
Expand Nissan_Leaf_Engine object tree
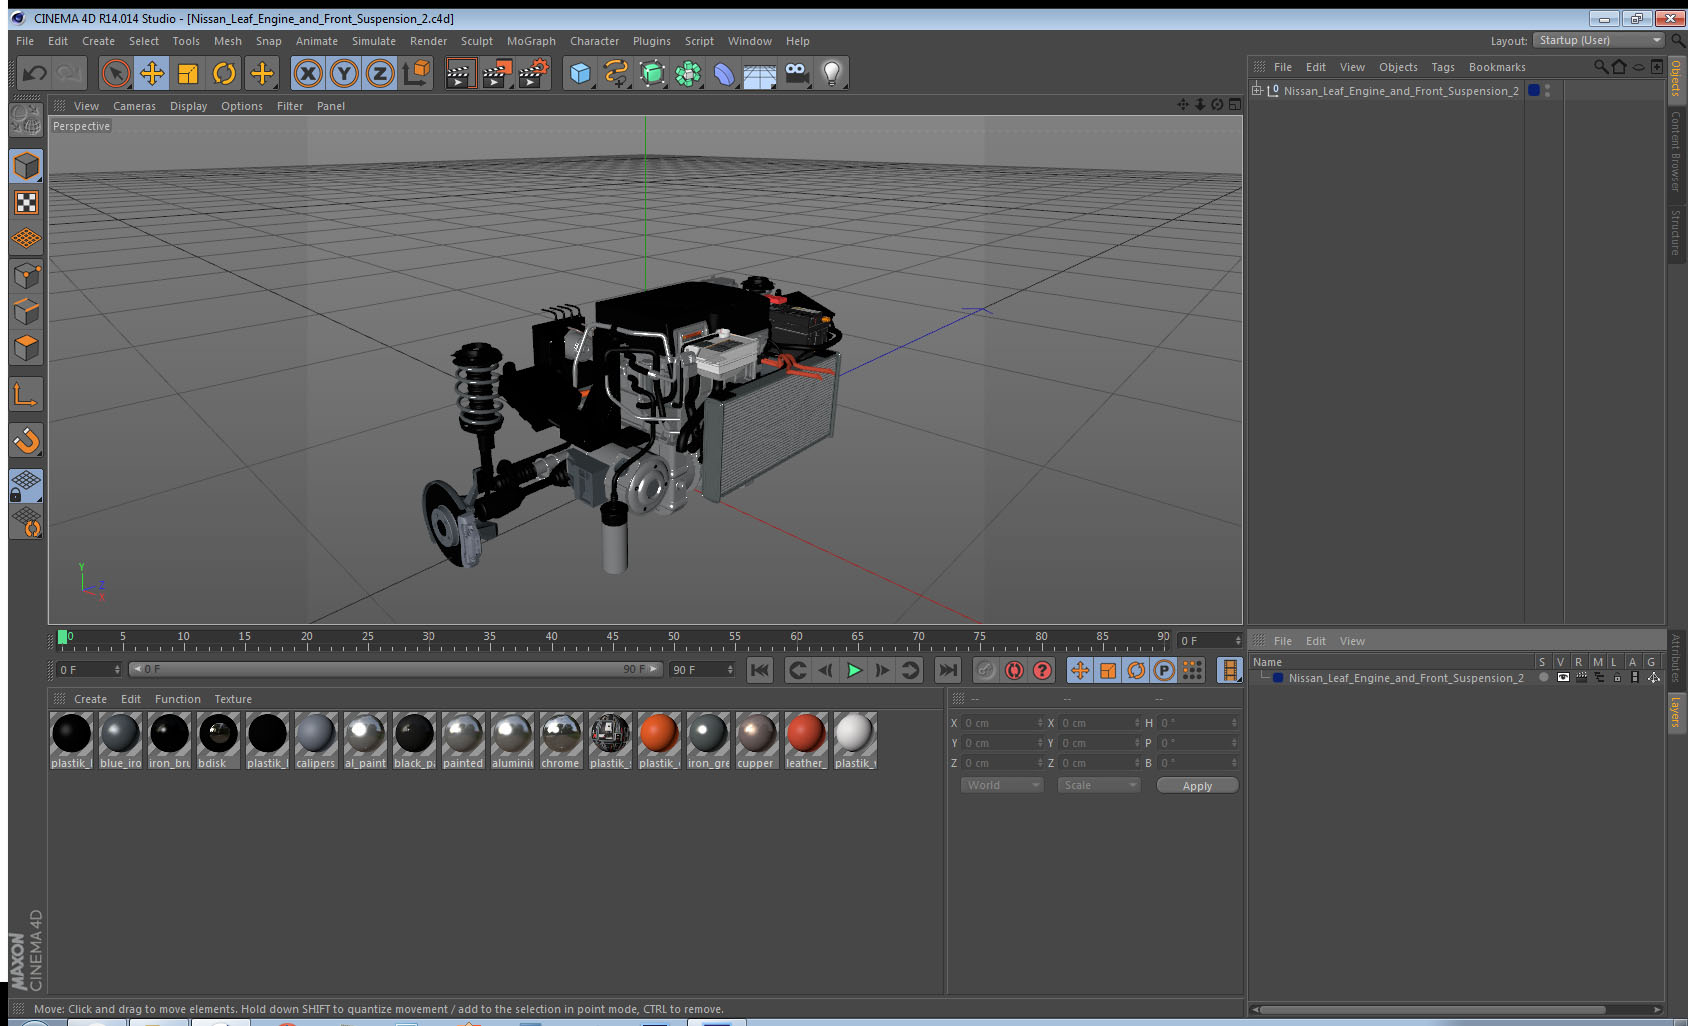click(x=1257, y=90)
